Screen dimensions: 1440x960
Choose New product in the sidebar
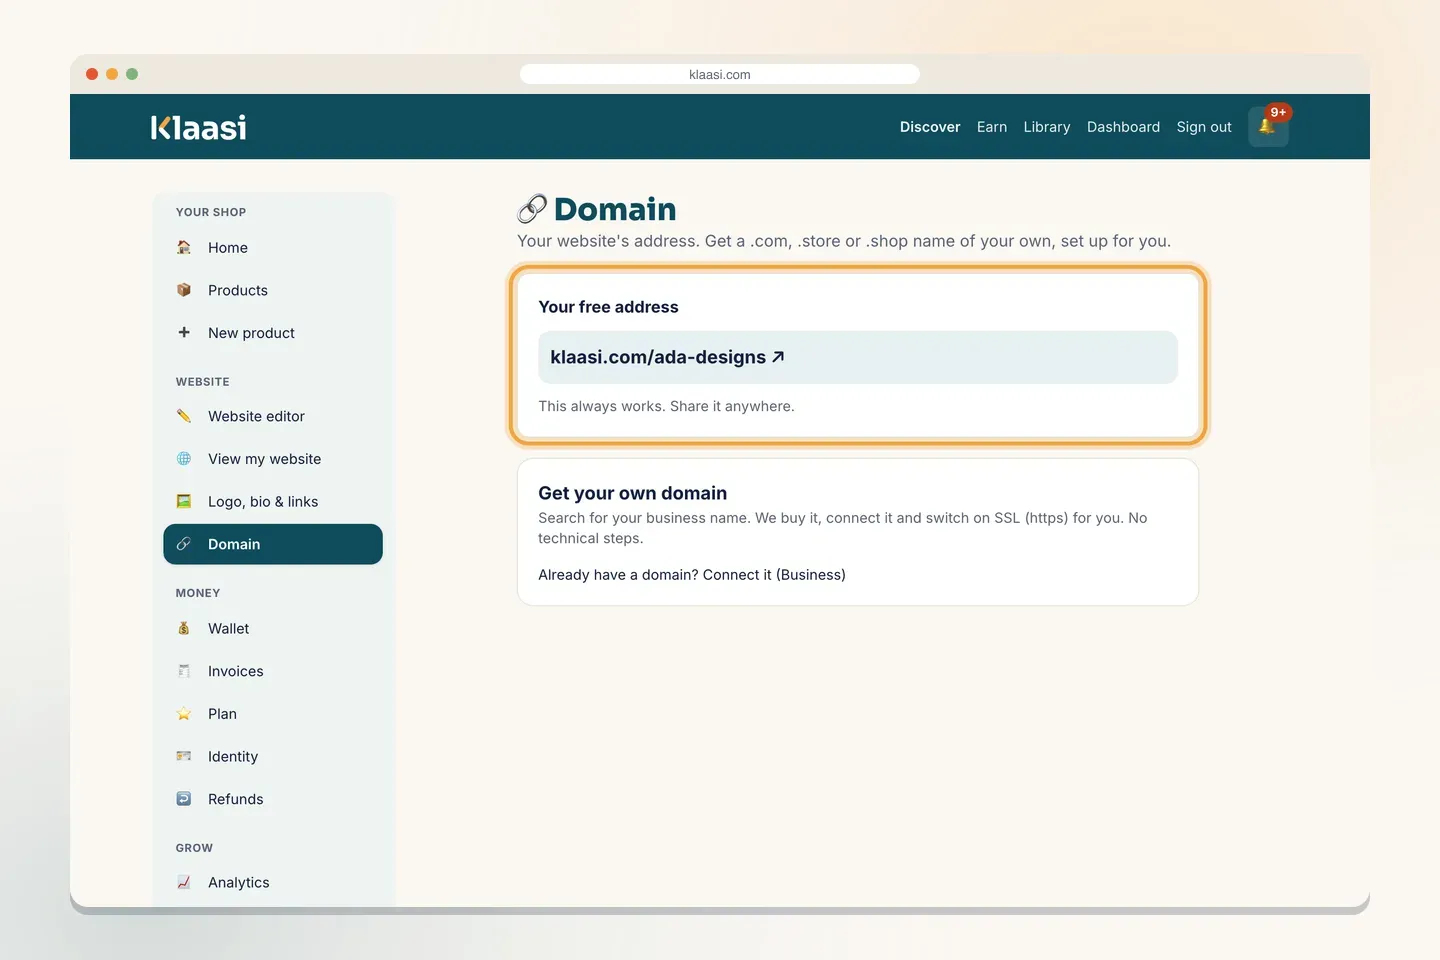pyautogui.click(x=273, y=333)
